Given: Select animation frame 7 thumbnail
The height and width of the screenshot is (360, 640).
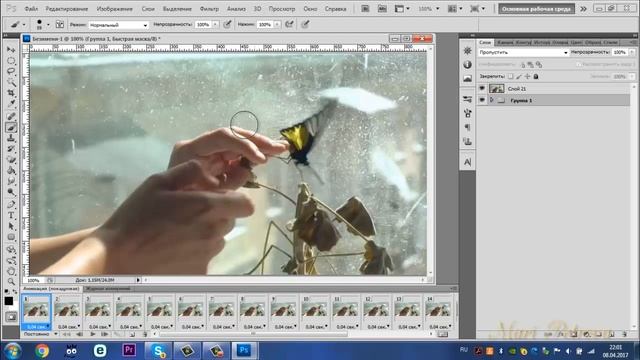Looking at the screenshot, I should (x=222, y=309).
